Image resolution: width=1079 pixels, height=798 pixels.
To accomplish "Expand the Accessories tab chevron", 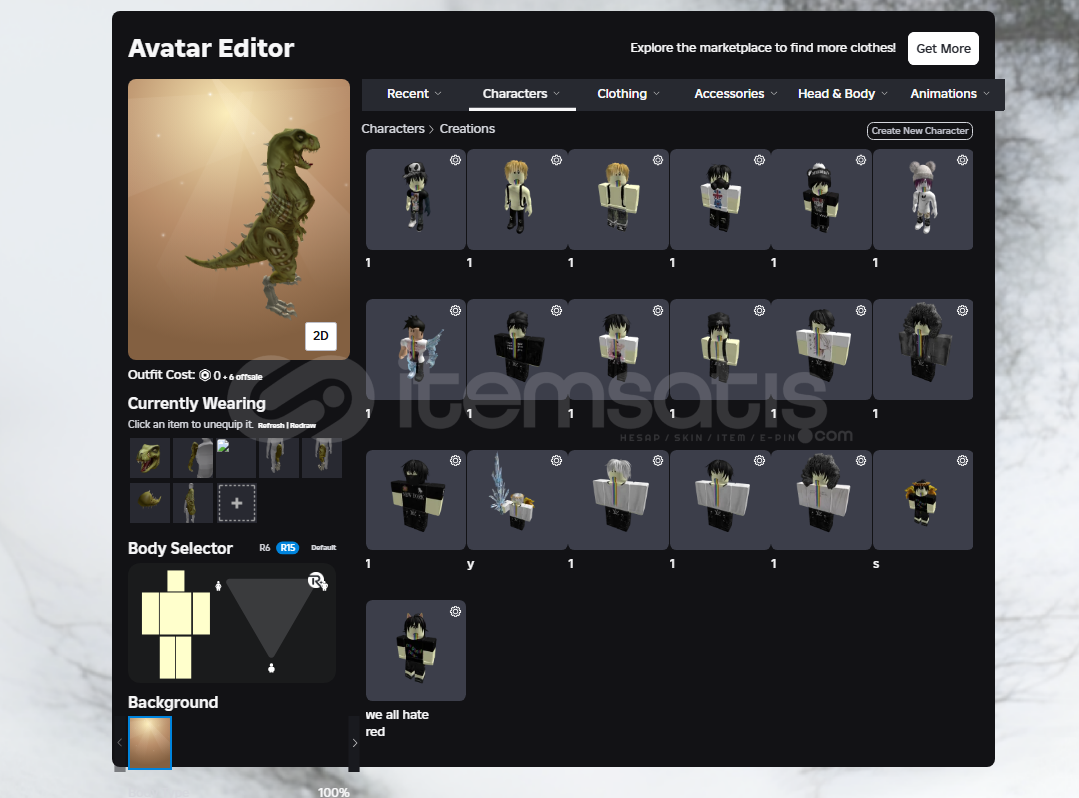I will (774, 94).
